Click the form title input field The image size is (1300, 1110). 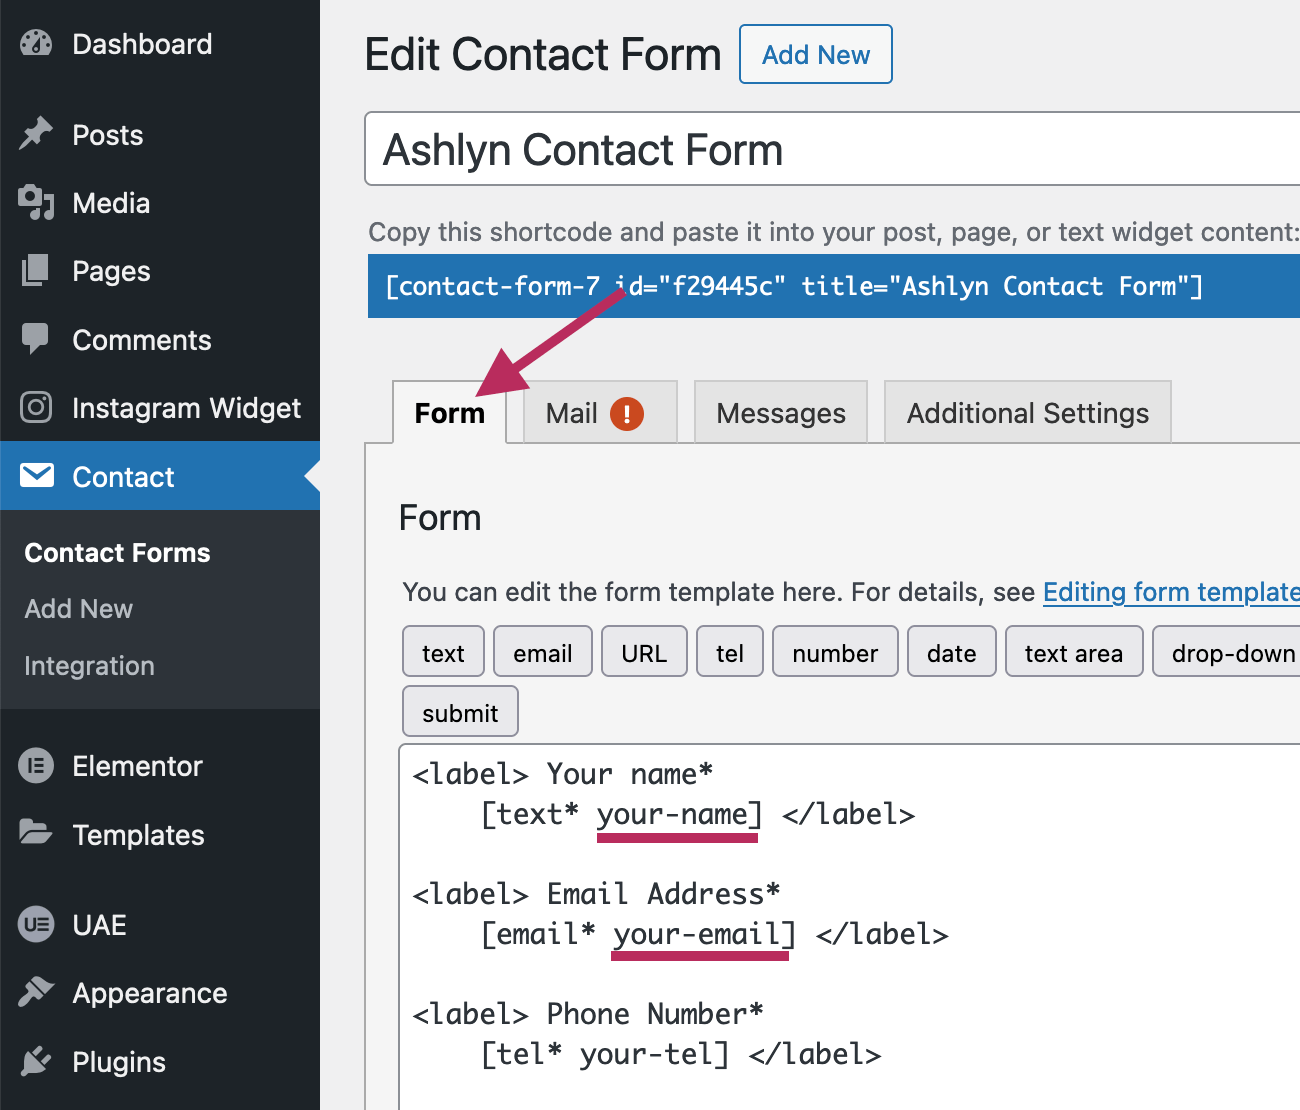[830, 150]
